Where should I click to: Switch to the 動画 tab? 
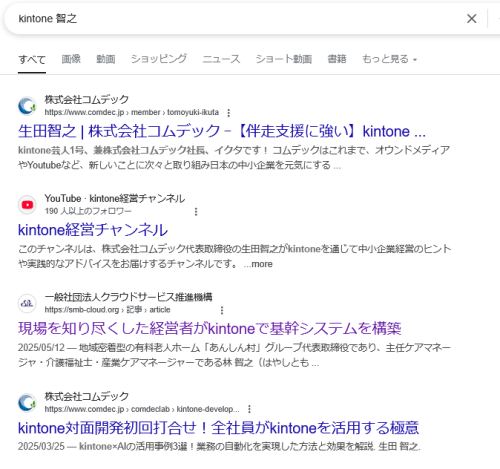click(x=106, y=59)
